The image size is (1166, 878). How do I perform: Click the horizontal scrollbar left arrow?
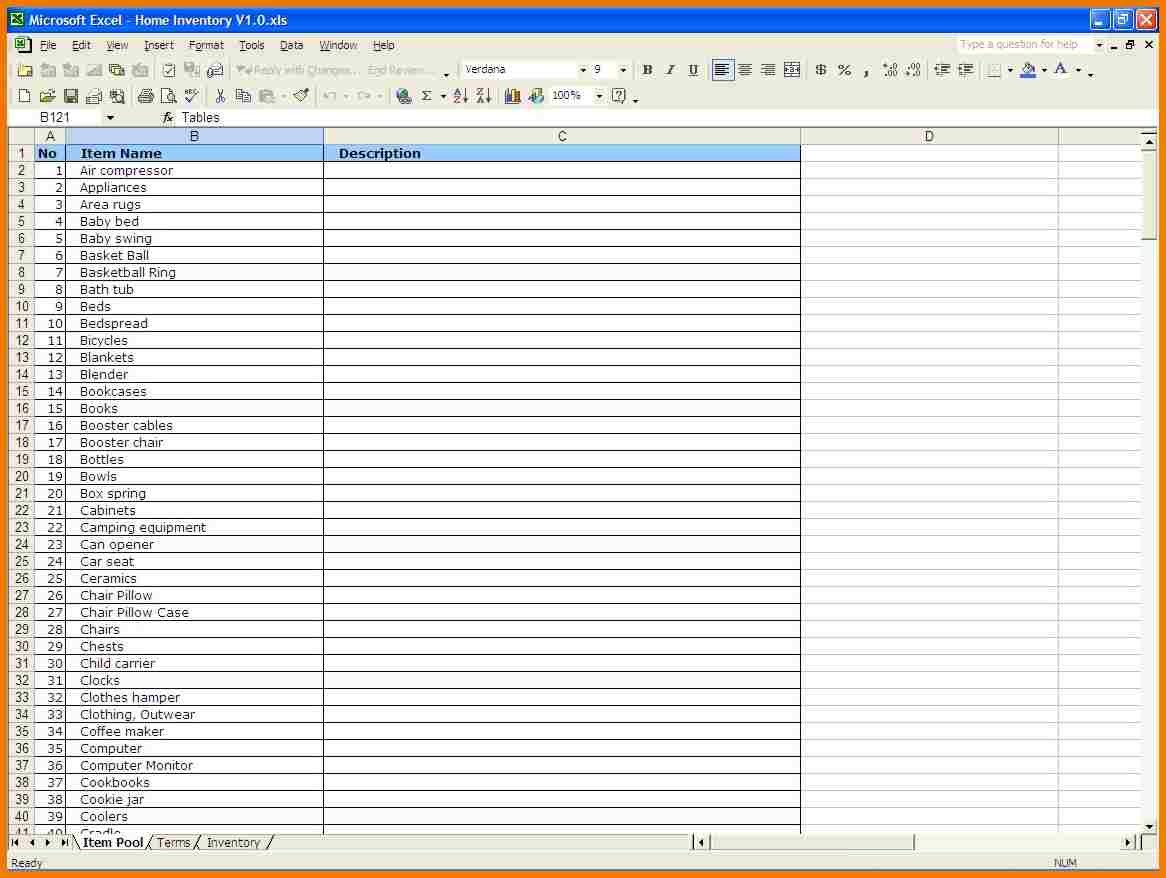pos(700,842)
